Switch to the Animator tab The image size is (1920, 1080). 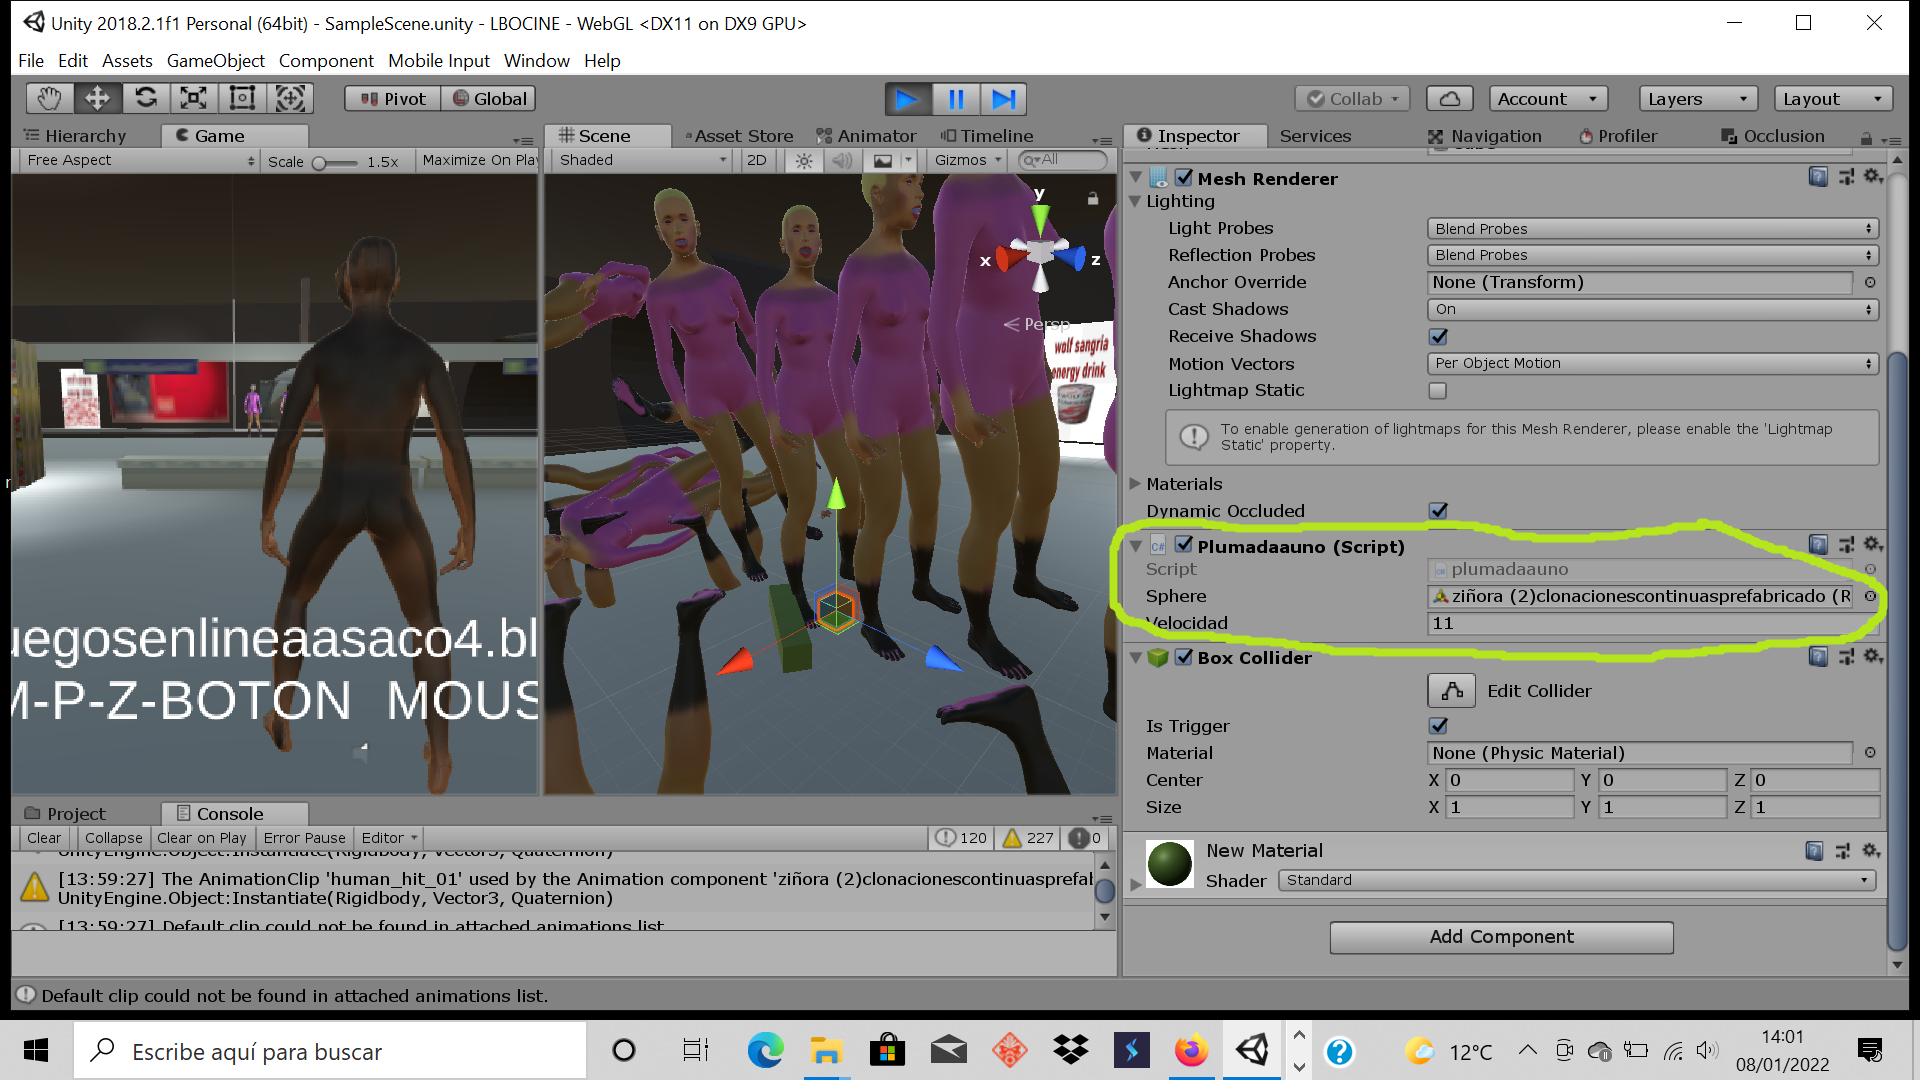[x=866, y=136]
